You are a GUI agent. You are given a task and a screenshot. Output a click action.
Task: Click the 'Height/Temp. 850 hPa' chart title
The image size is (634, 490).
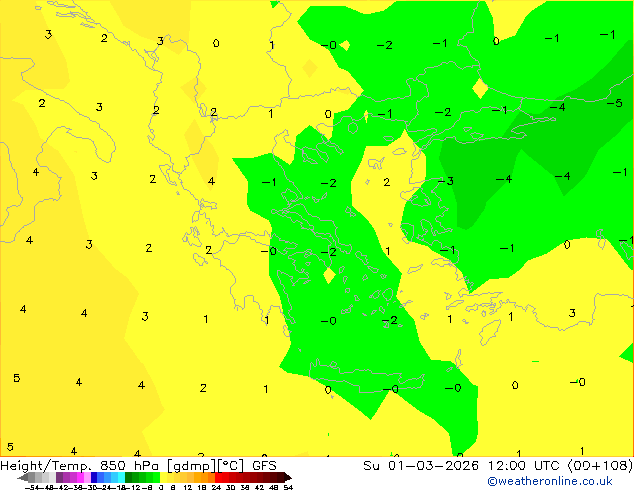[x=79, y=466]
